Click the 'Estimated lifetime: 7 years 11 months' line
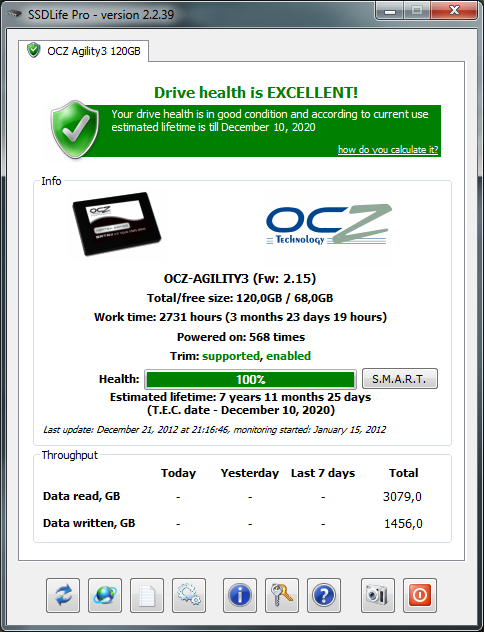The width and height of the screenshot is (485, 633). [x=240, y=397]
